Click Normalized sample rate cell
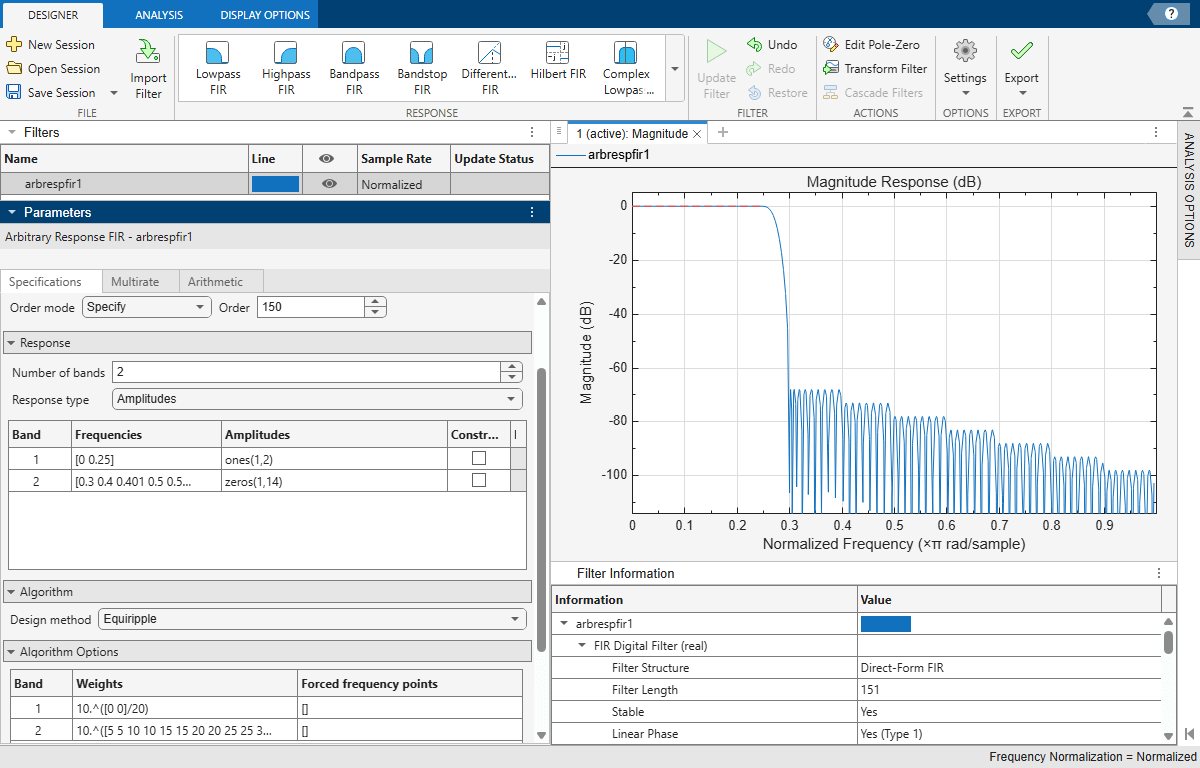 (x=403, y=184)
